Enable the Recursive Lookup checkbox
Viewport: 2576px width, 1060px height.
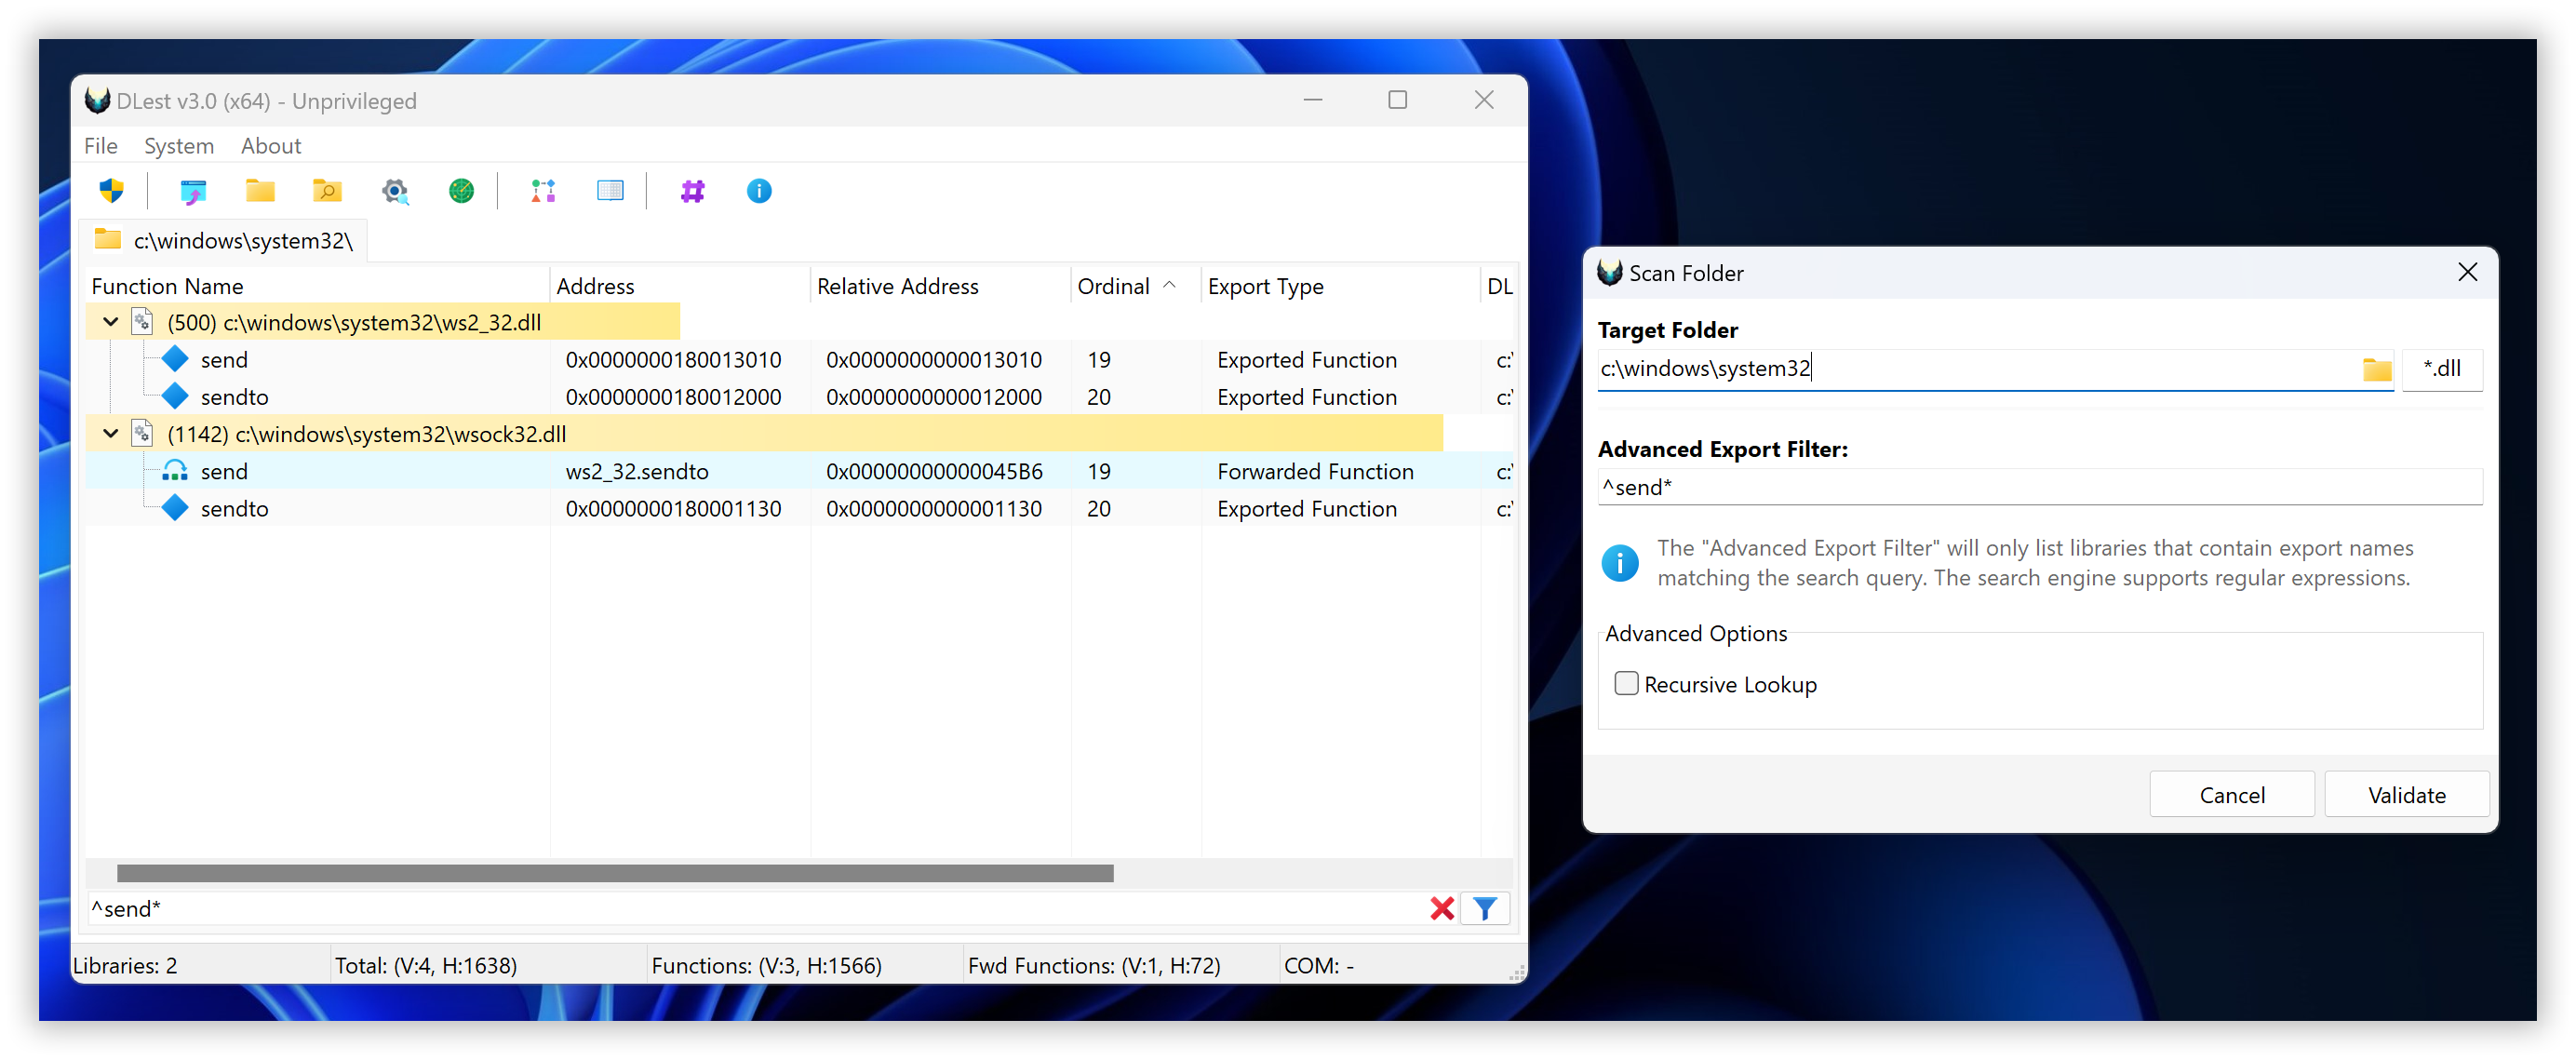(1626, 683)
